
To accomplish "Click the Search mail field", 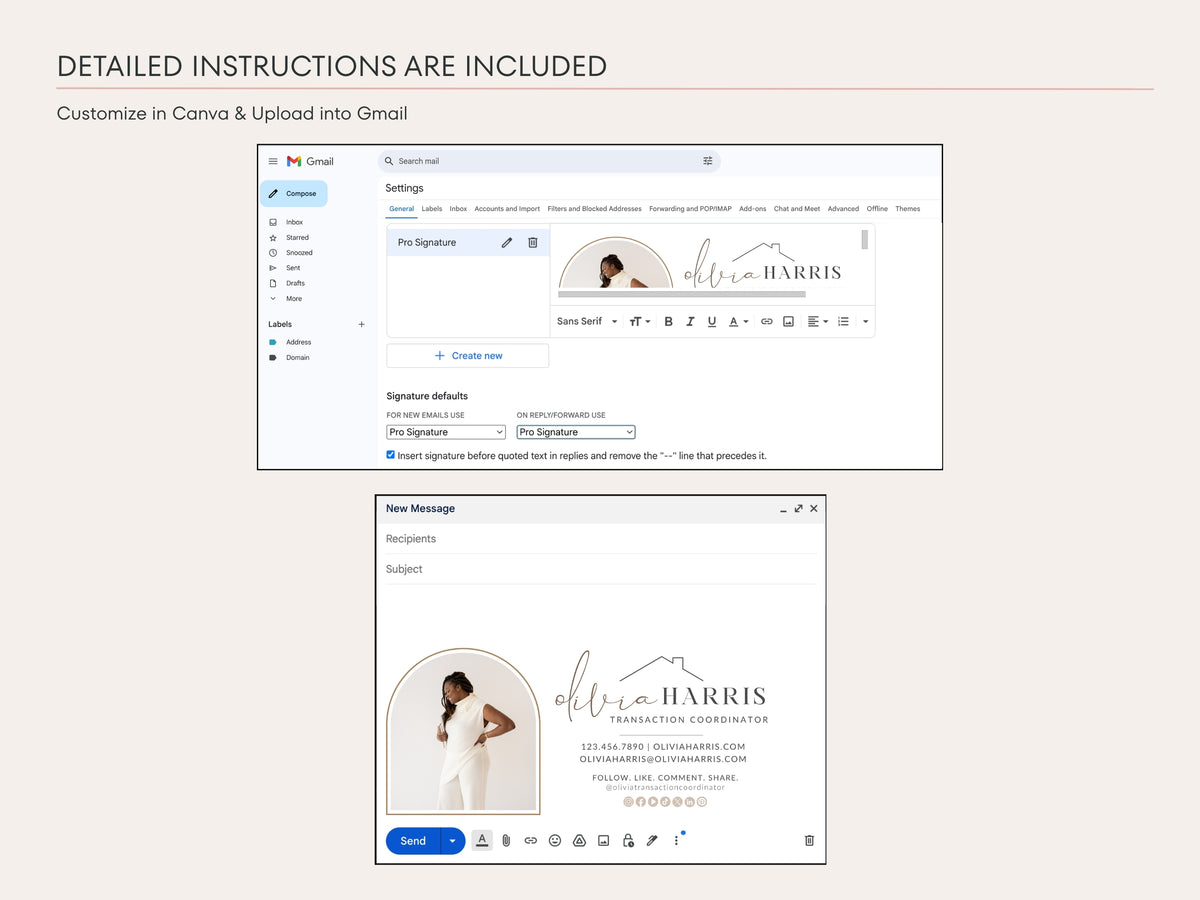I will pyautogui.click(x=549, y=161).
